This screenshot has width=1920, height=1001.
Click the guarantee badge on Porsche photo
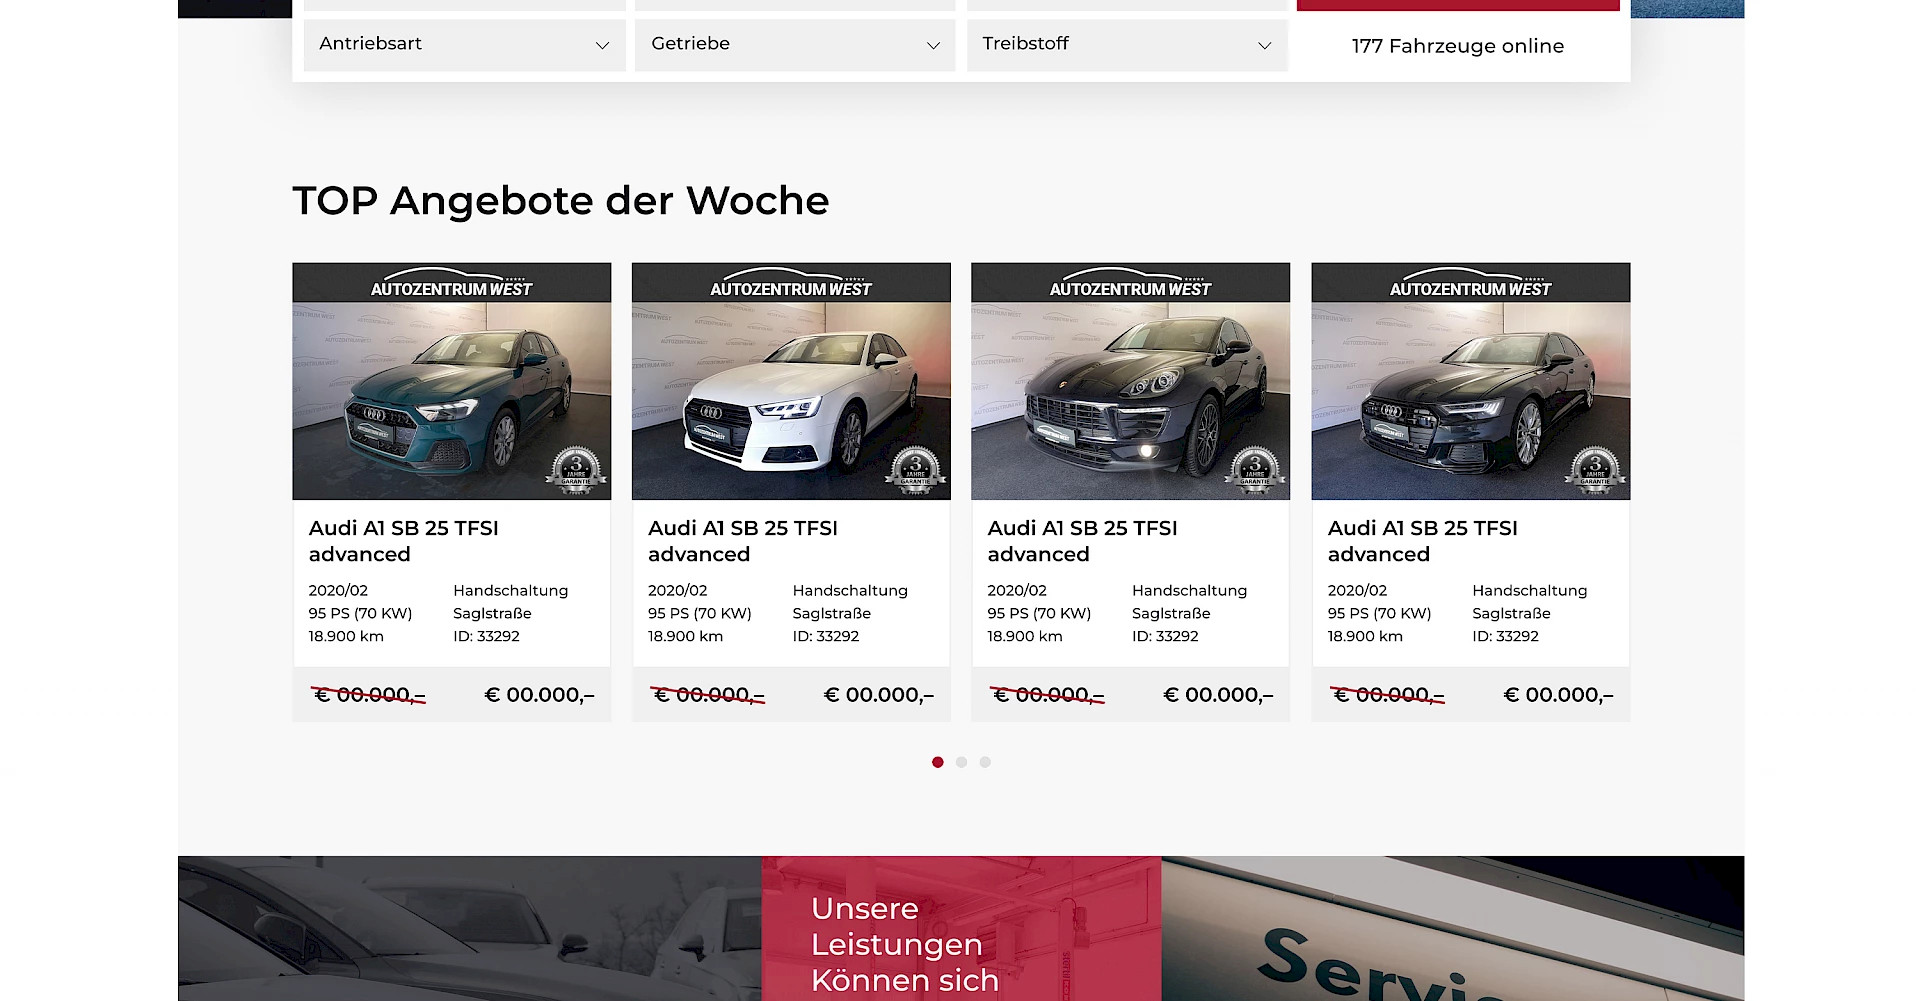tap(1255, 470)
